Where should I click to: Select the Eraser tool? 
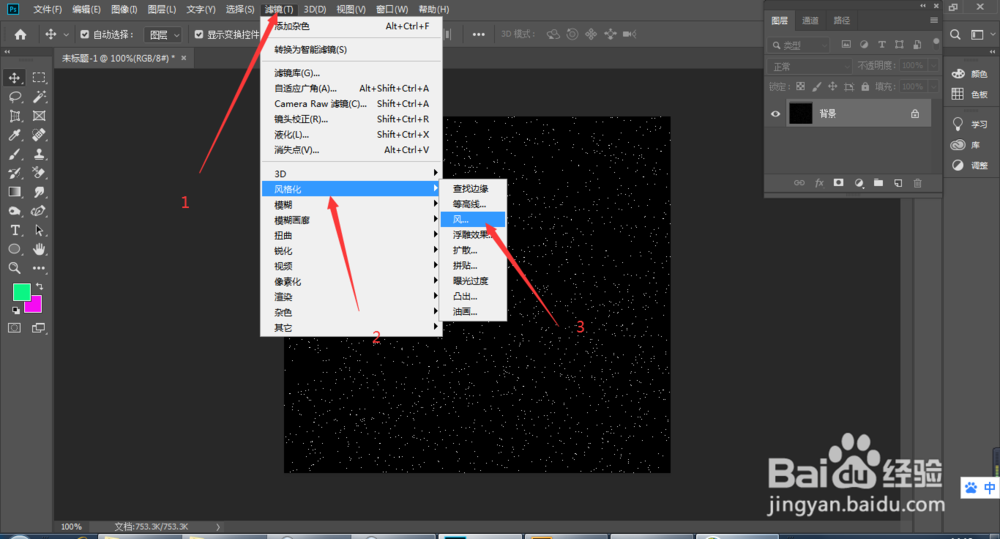pos(39,173)
